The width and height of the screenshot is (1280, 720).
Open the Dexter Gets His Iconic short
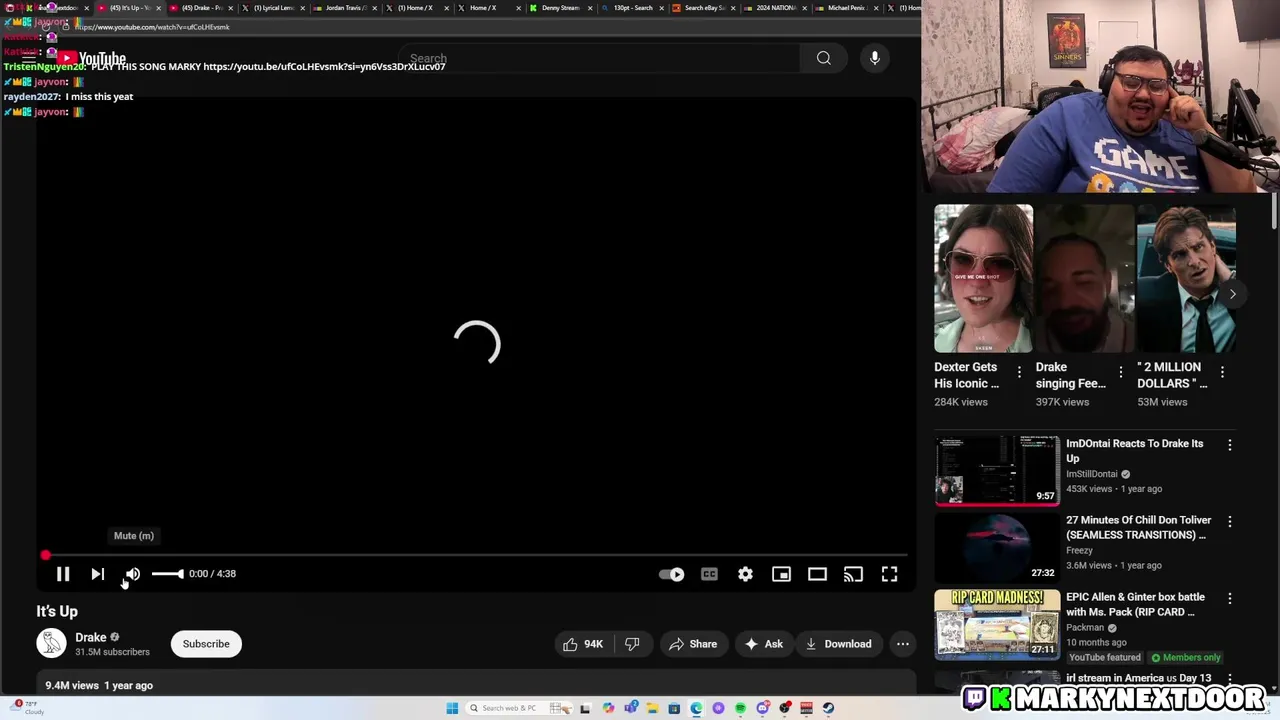tap(983, 279)
